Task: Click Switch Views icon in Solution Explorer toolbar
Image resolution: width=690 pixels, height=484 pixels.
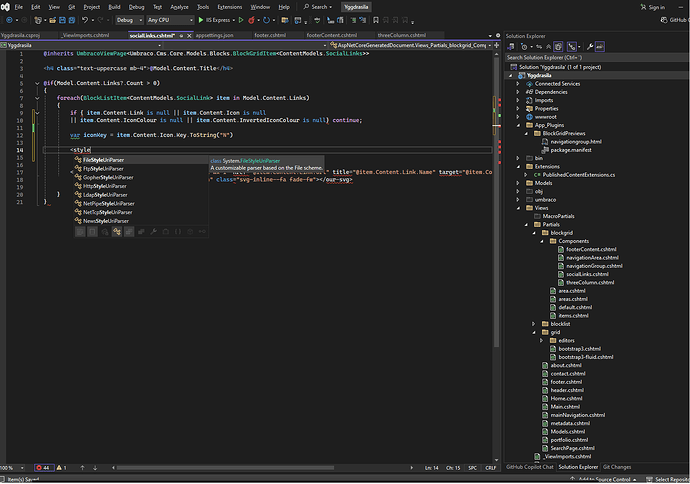Action: (511, 47)
